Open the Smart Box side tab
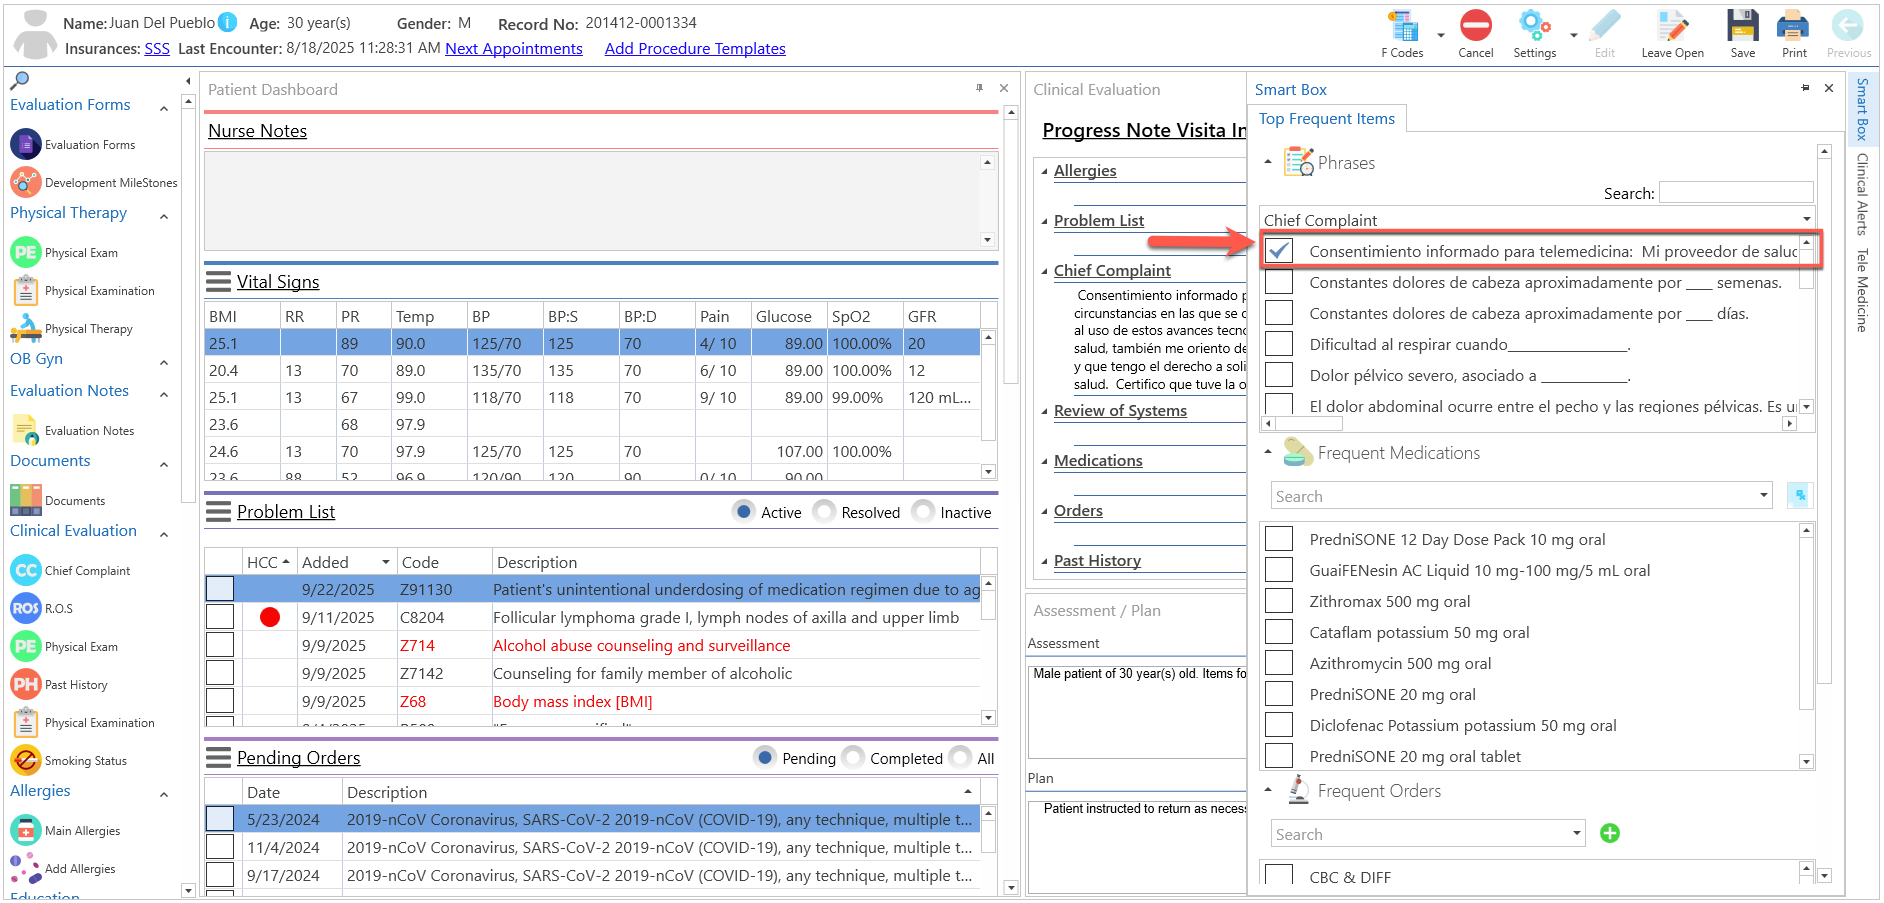Image resolution: width=1884 pixels, height=903 pixels. [x=1862, y=108]
